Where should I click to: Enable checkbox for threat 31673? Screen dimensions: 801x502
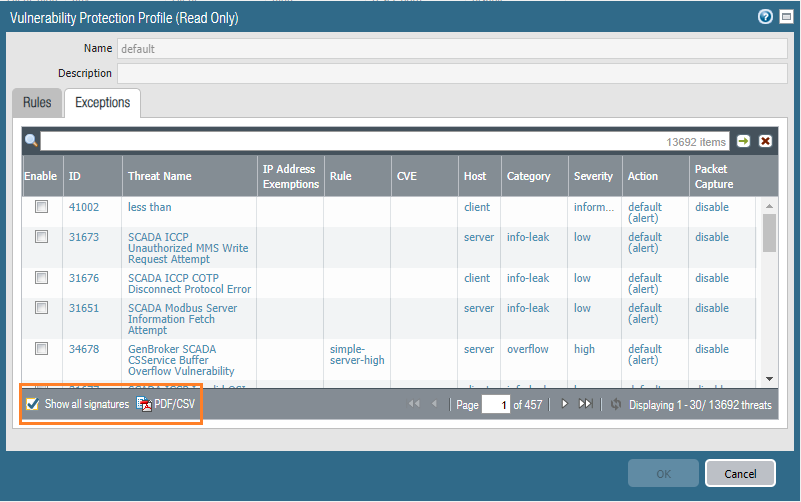[x=41, y=237]
